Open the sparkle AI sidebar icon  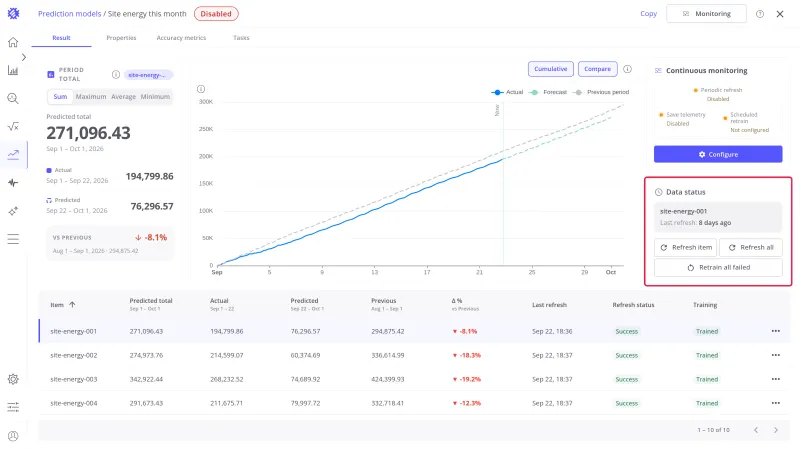click(x=13, y=211)
